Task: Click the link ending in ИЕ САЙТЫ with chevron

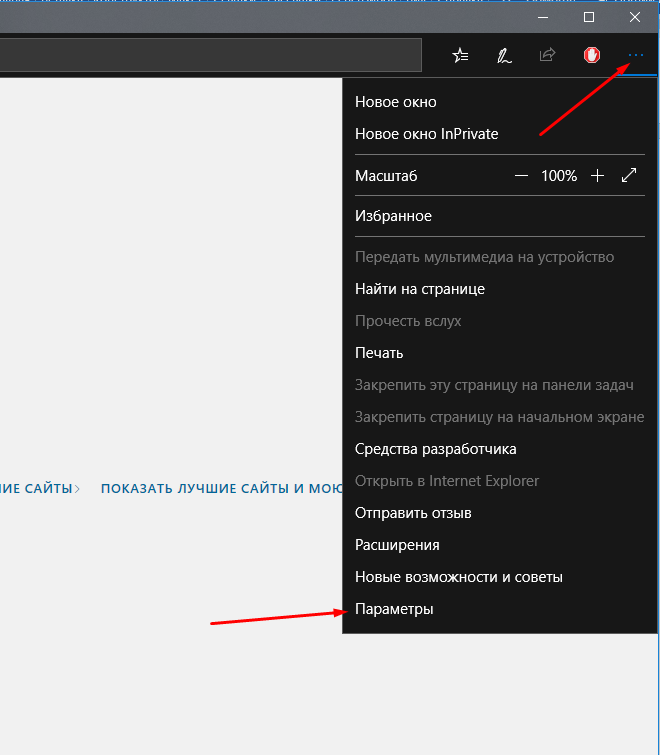Action: 40,488
